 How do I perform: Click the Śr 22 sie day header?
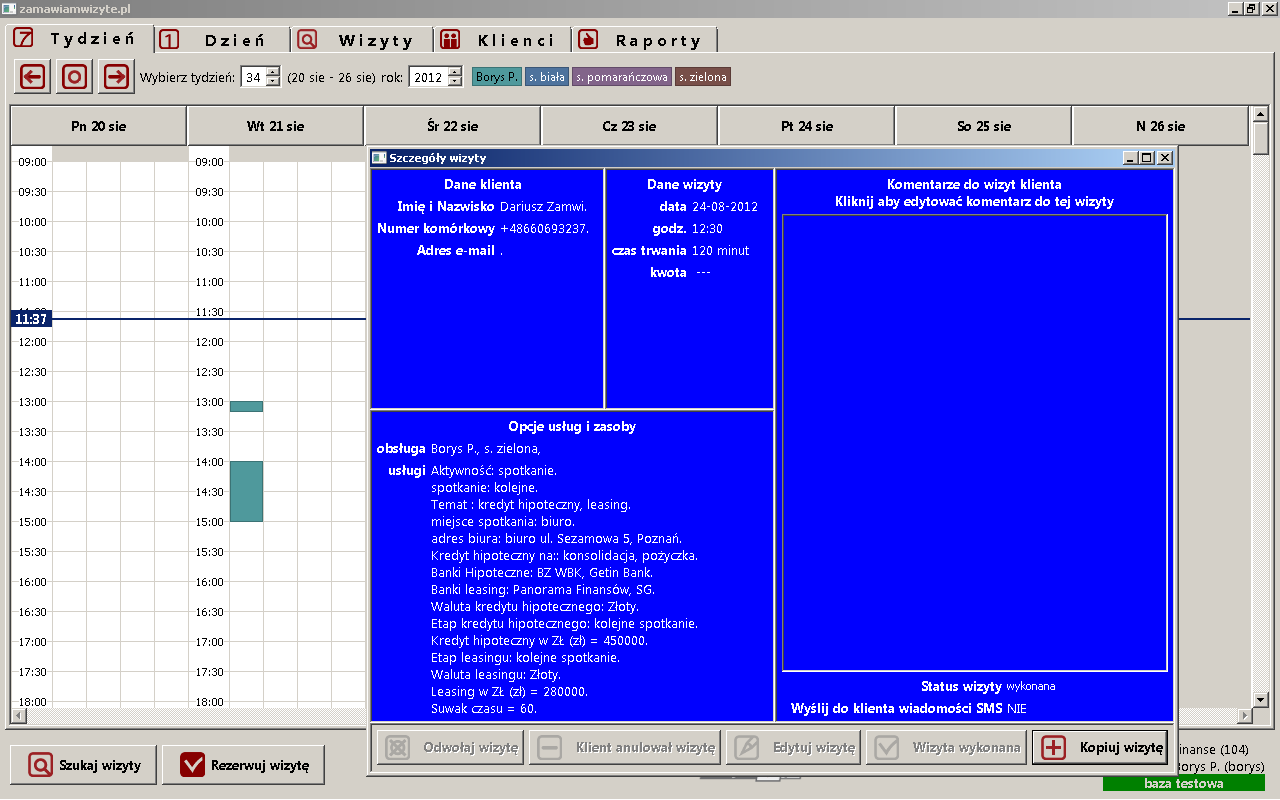pyautogui.click(x=452, y=126)
